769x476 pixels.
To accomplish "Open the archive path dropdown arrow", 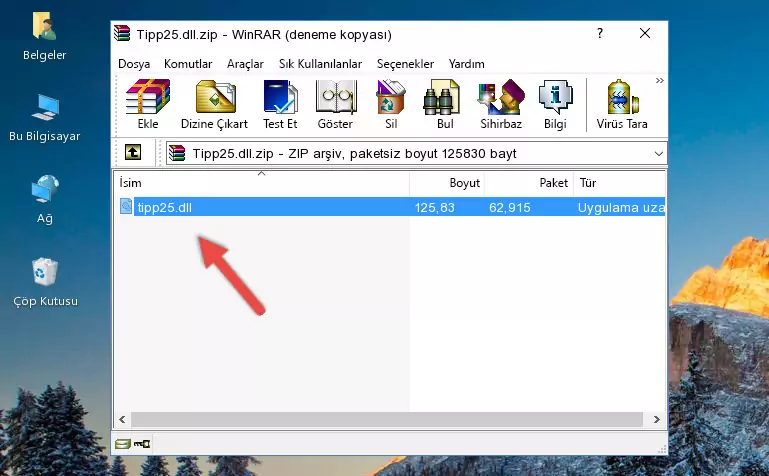I will tap(659, 153).
